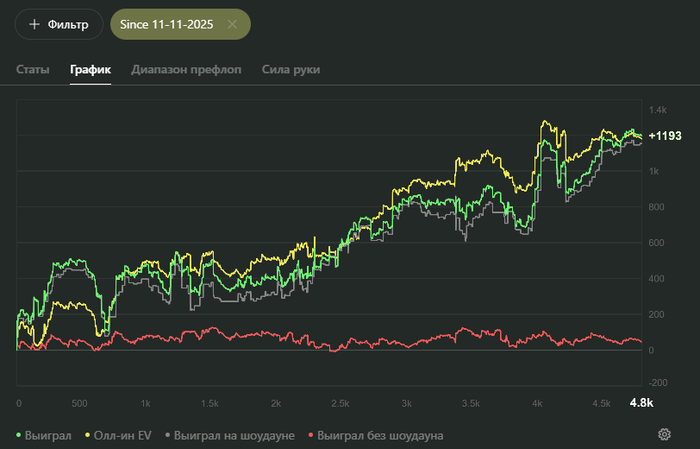Click the 4.5k x-axis label

(x=601, y=403)
